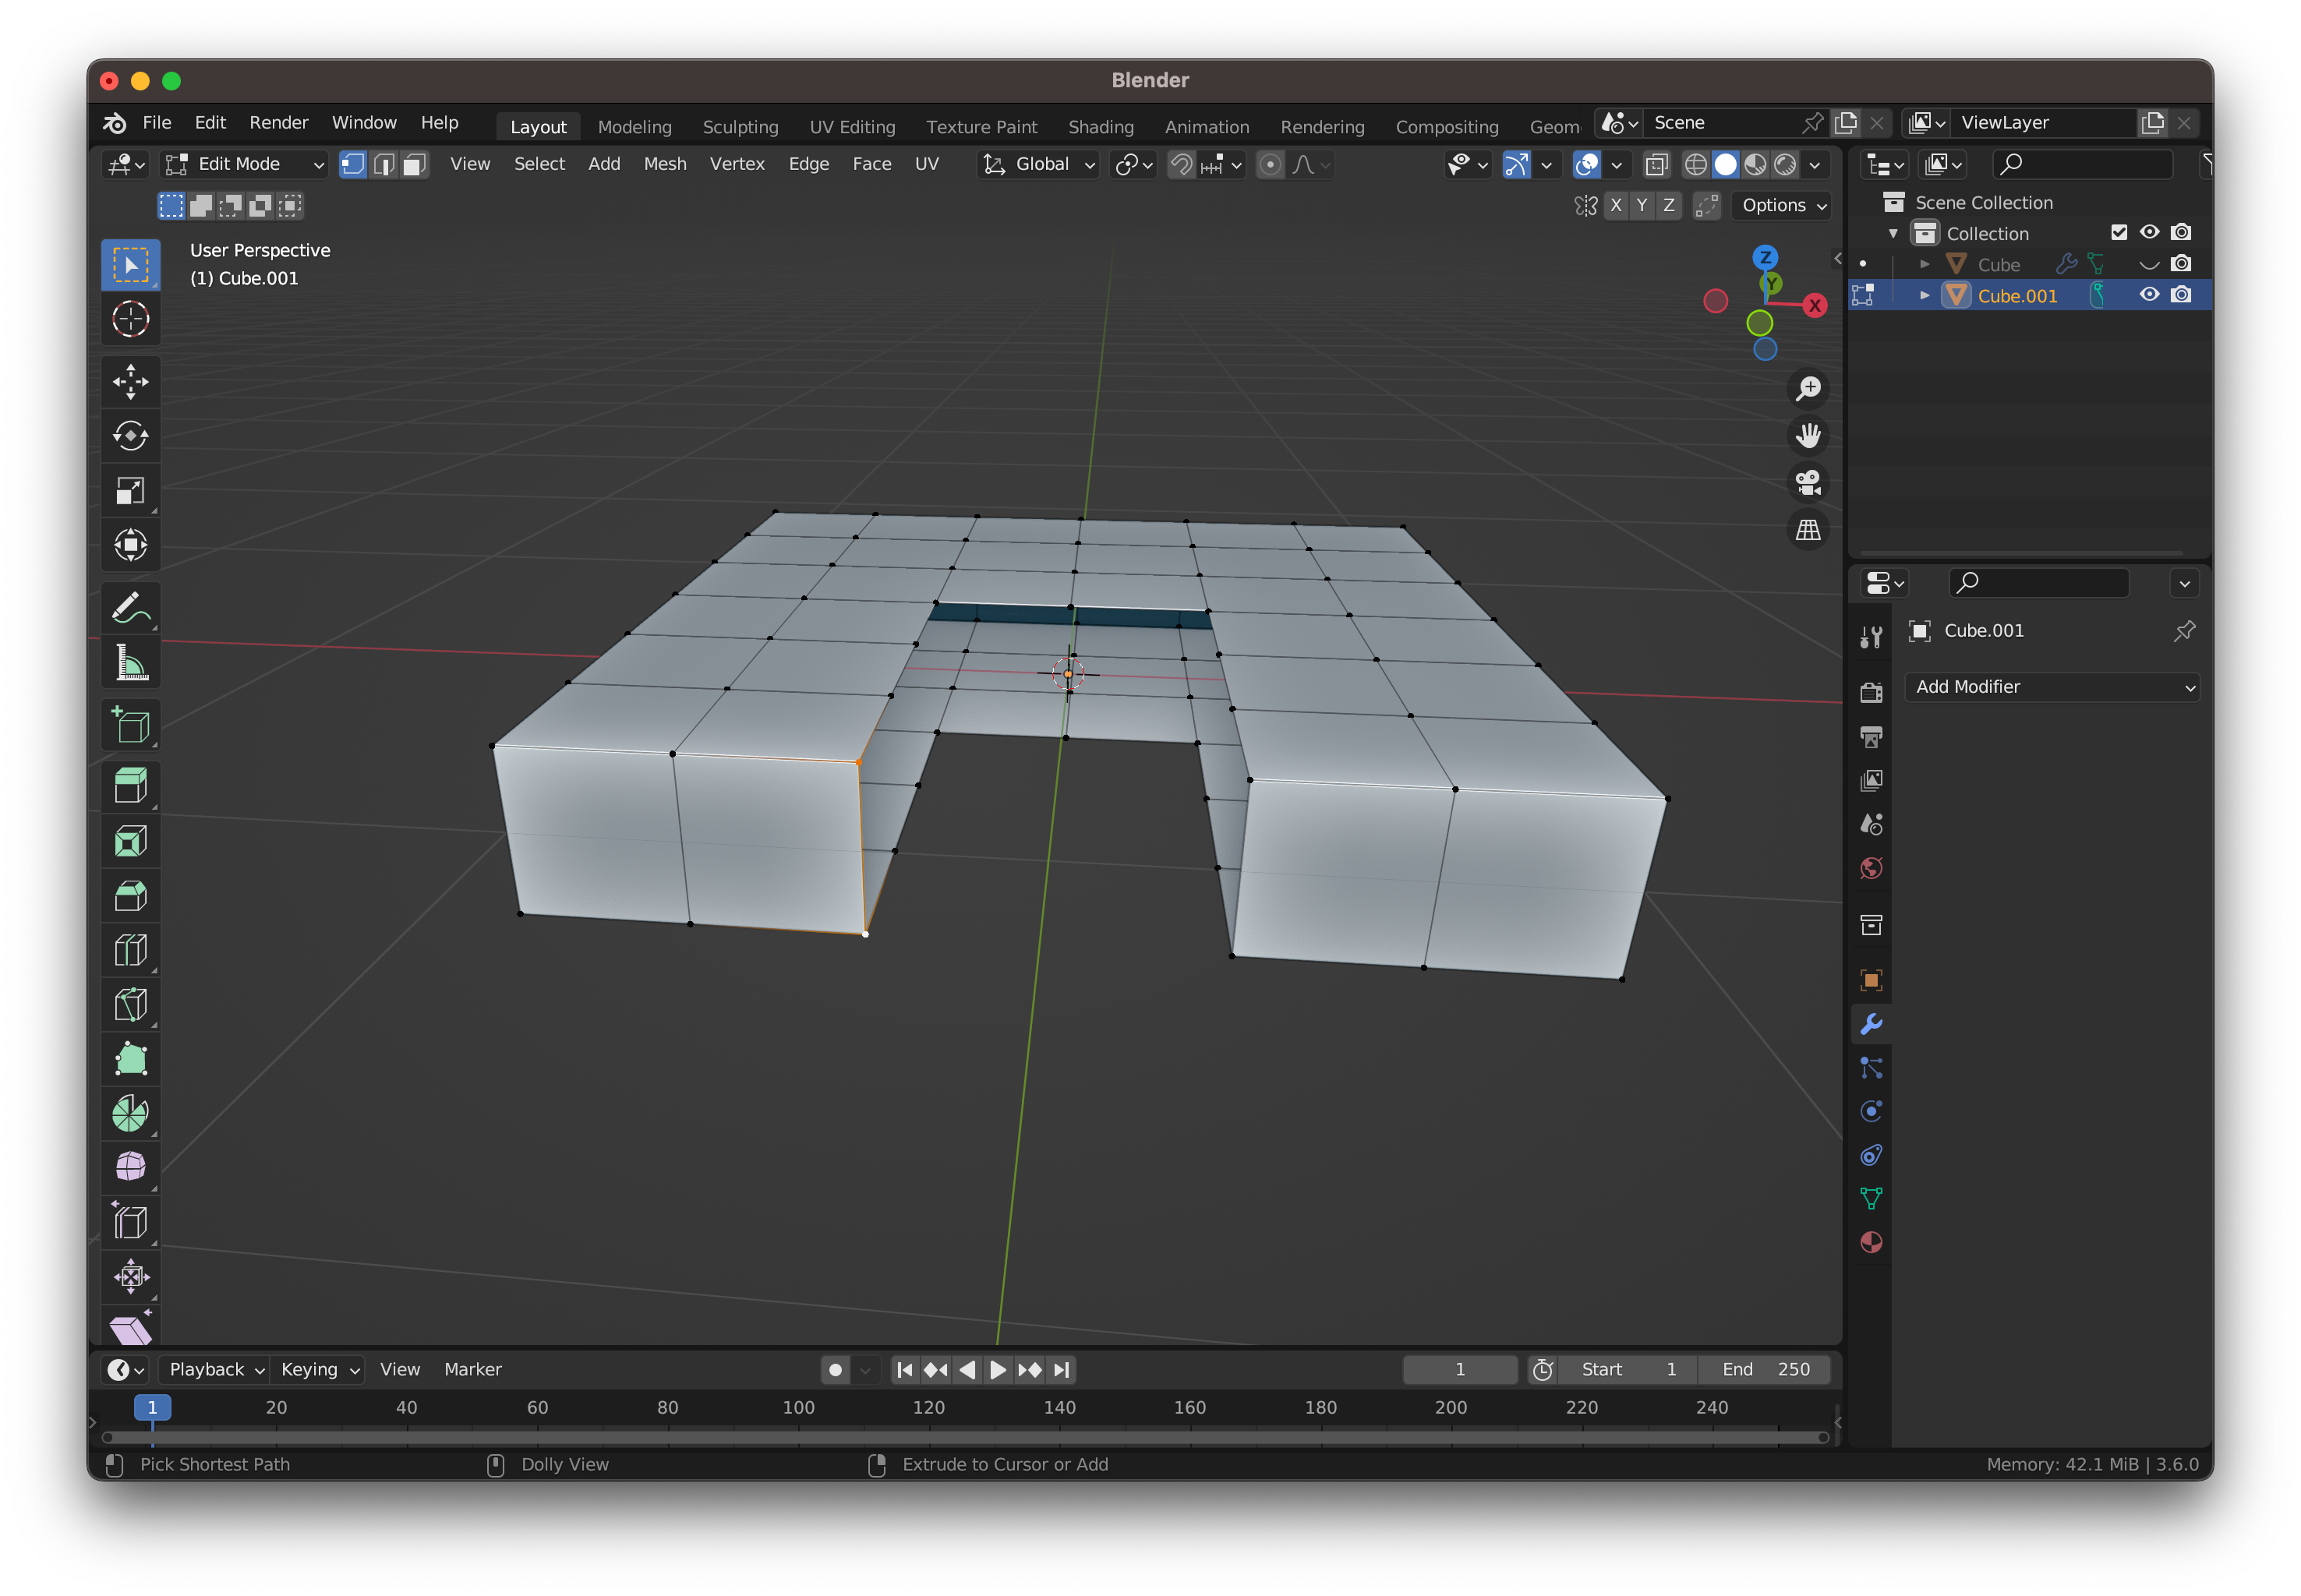
Task: Select the Spin tool
Action: pyautogui.click(x=130, y=1114)
